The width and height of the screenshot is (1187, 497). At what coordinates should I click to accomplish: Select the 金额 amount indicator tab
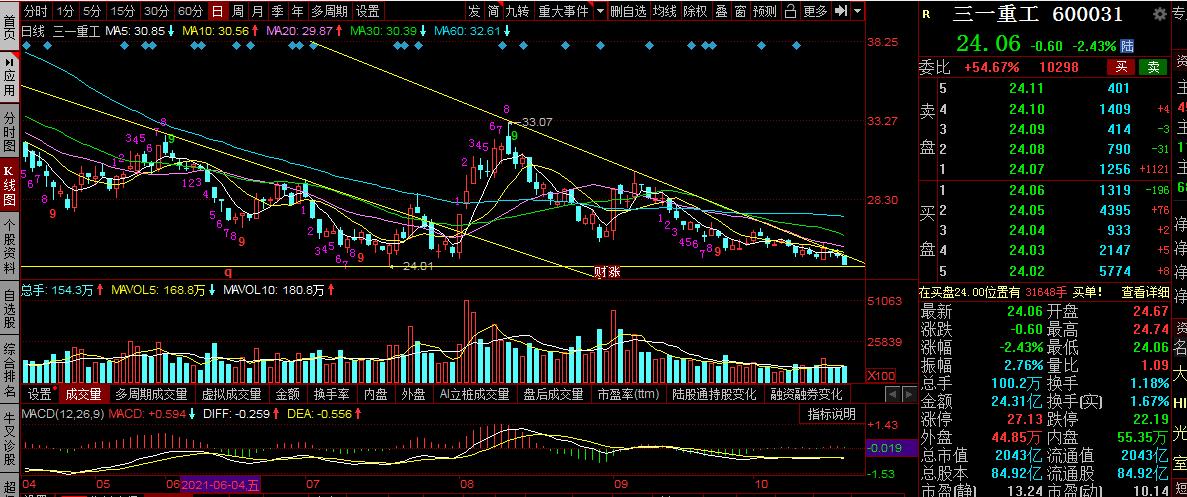tap(288, 394)
